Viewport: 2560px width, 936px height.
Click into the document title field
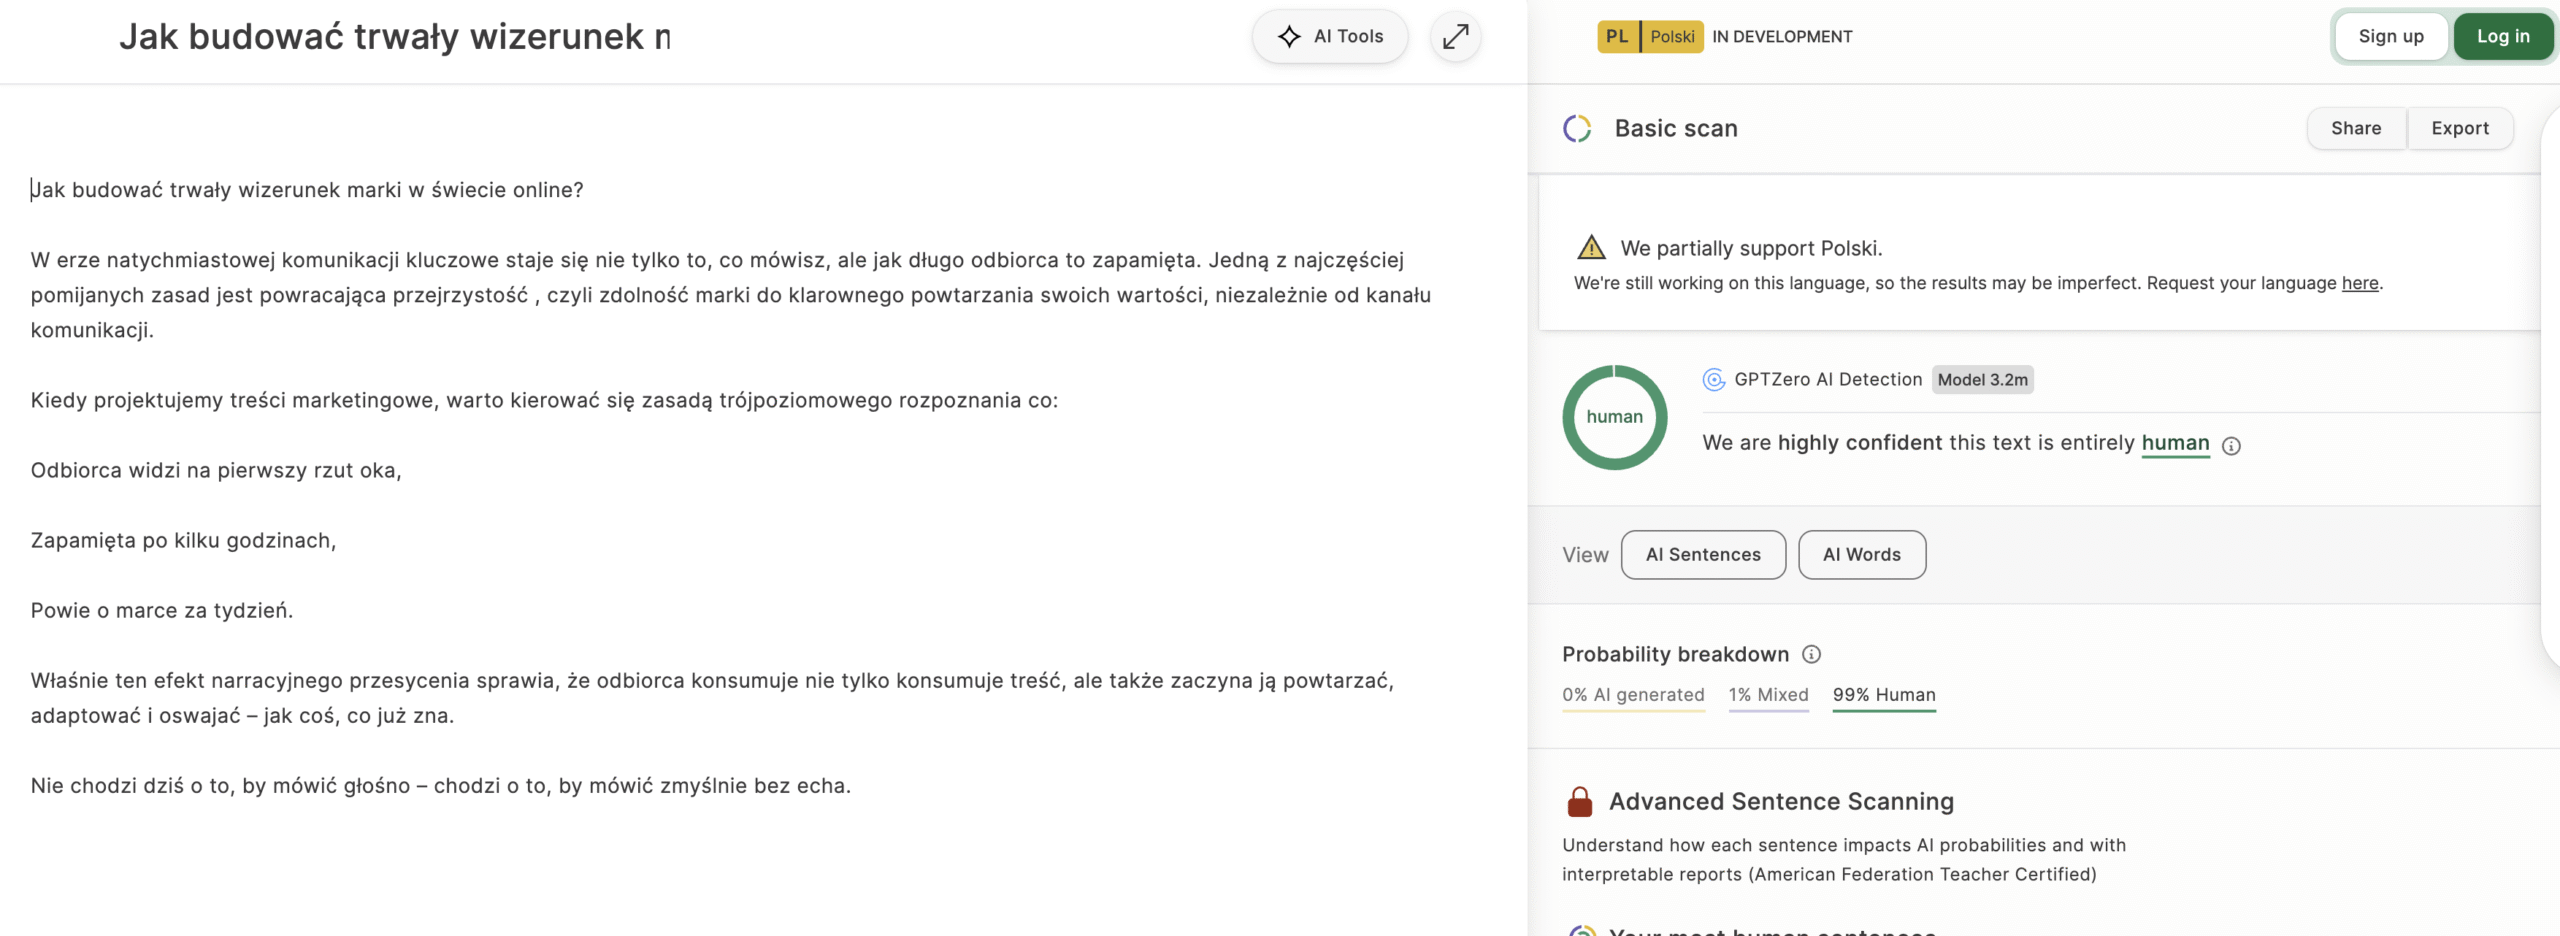point(395,37)
